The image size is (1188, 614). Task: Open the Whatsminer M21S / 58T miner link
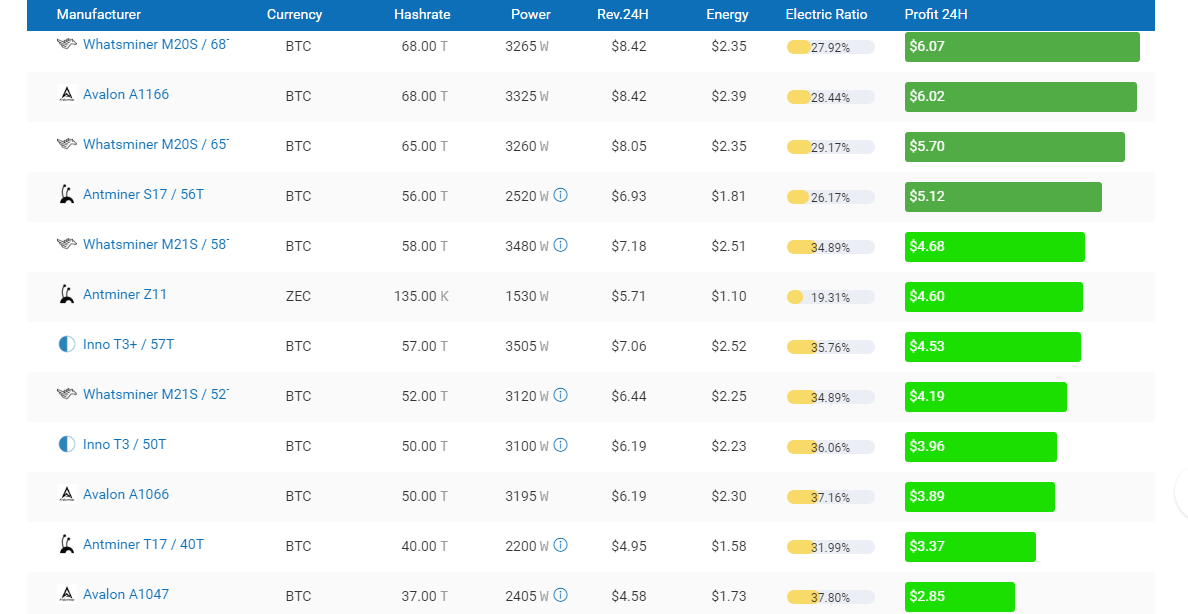[x=155, y=244]
